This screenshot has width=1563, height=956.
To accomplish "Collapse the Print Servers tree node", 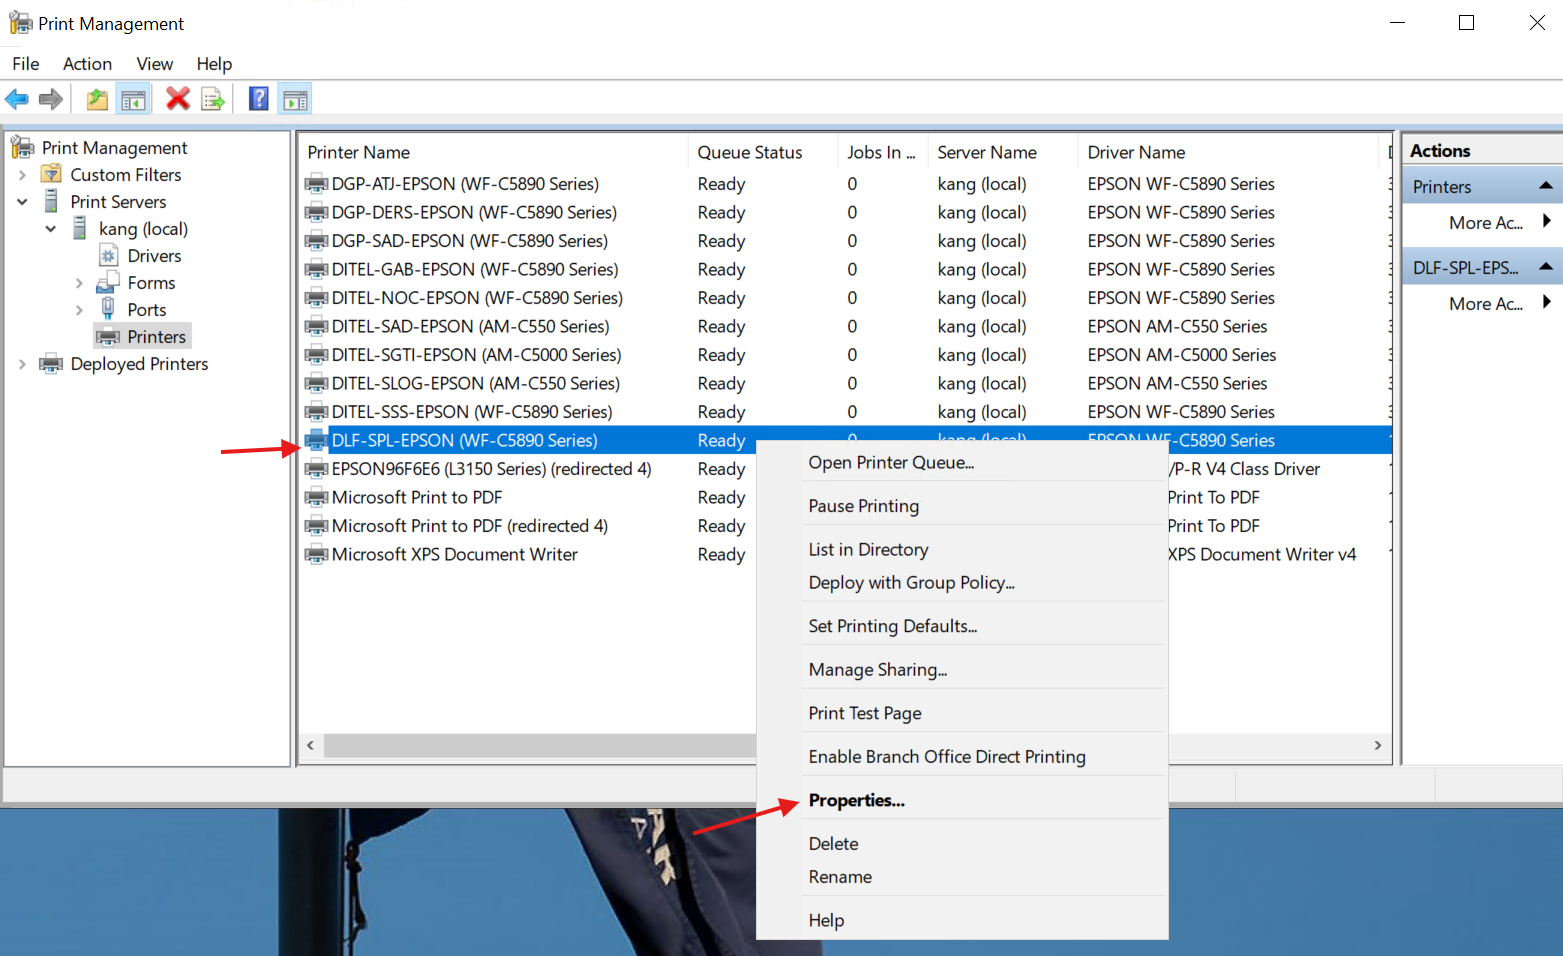I will coord(22,202).
